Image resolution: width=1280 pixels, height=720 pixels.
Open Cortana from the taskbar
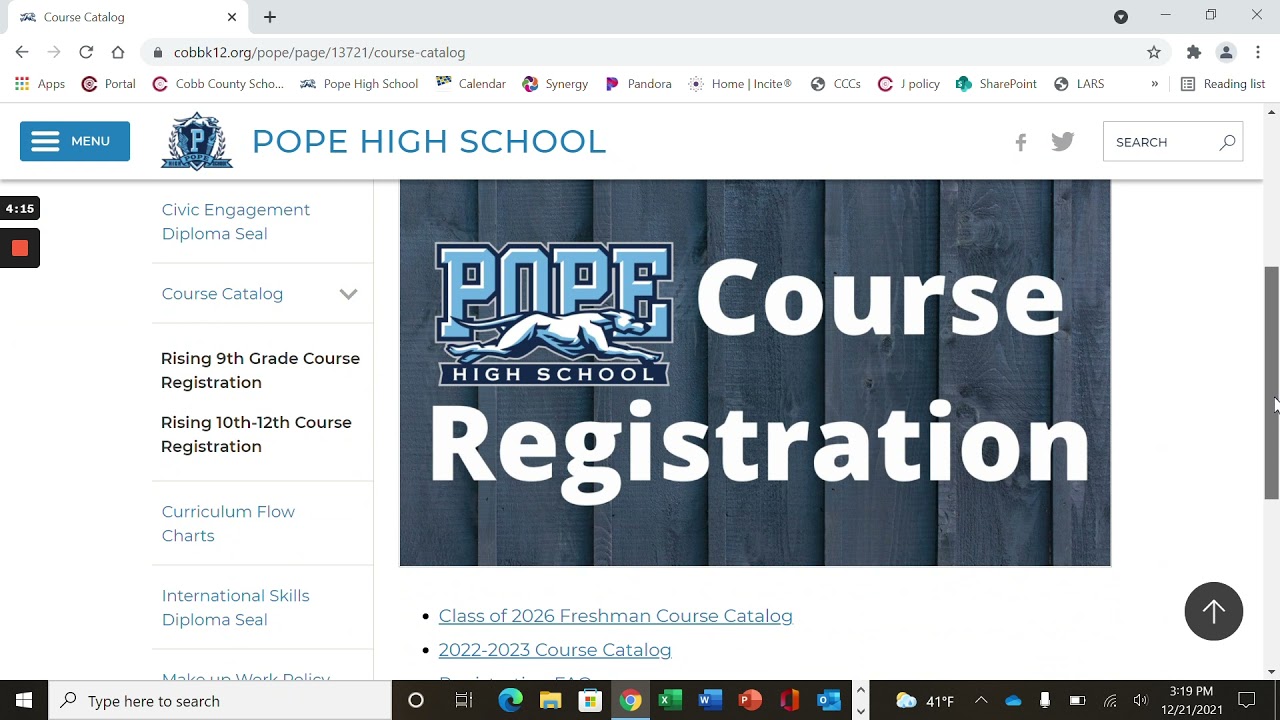[x=416, y=700]
